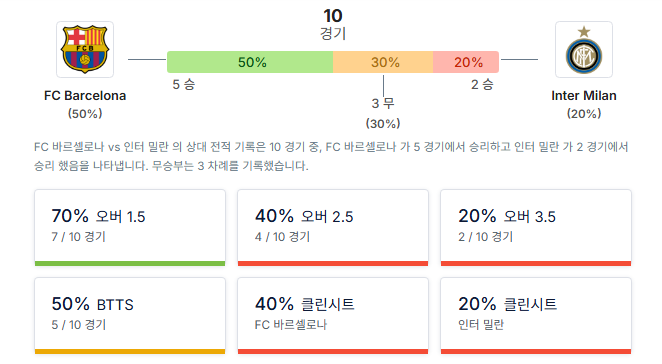This screenshot has width=662, height=364.
Task: Open the 20% 클린시트 인터 밀란 card
Action: coord(536,315)
